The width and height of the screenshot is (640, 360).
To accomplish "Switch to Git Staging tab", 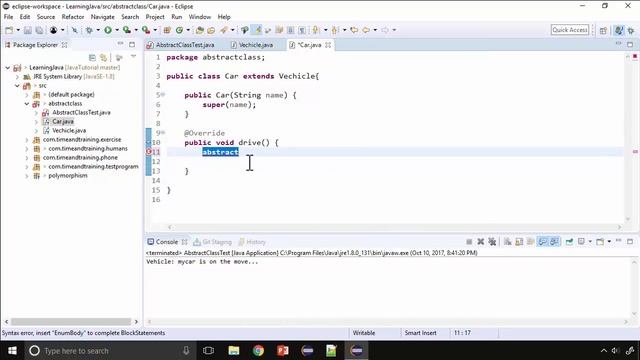I will pos(212,242).
